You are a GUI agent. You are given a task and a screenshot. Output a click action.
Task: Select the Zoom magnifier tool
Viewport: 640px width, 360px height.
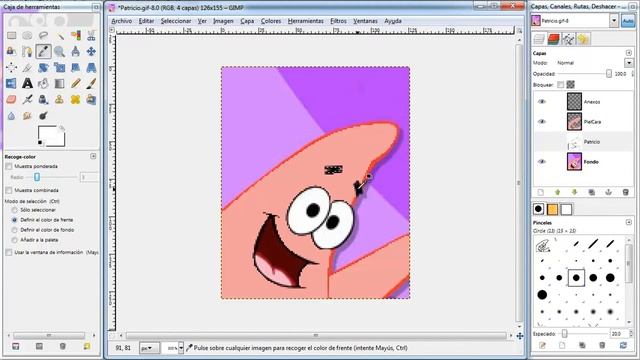pyautogui.click(x=59, y=51)
